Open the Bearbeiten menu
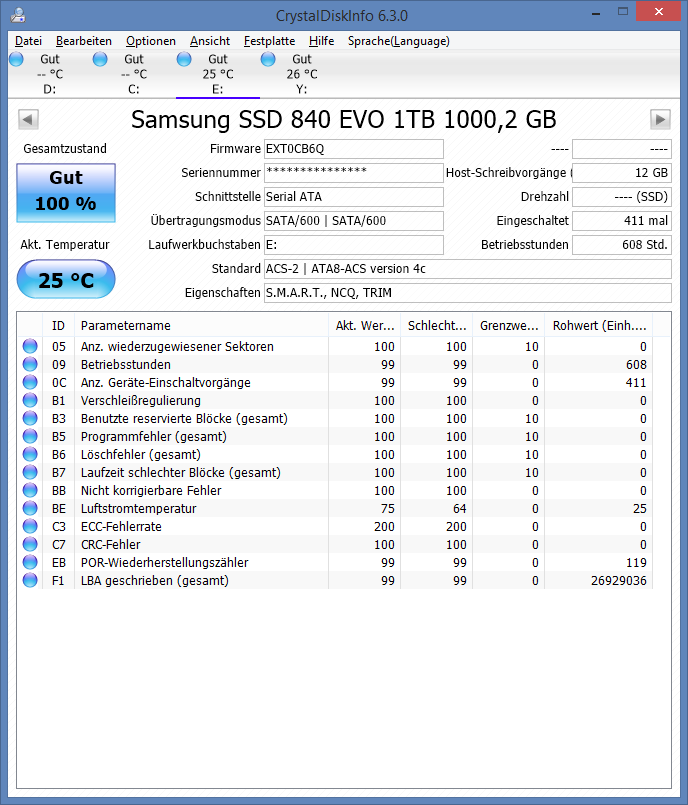The width and height of the screenshot is (688, 805). [x=84, y=41]
